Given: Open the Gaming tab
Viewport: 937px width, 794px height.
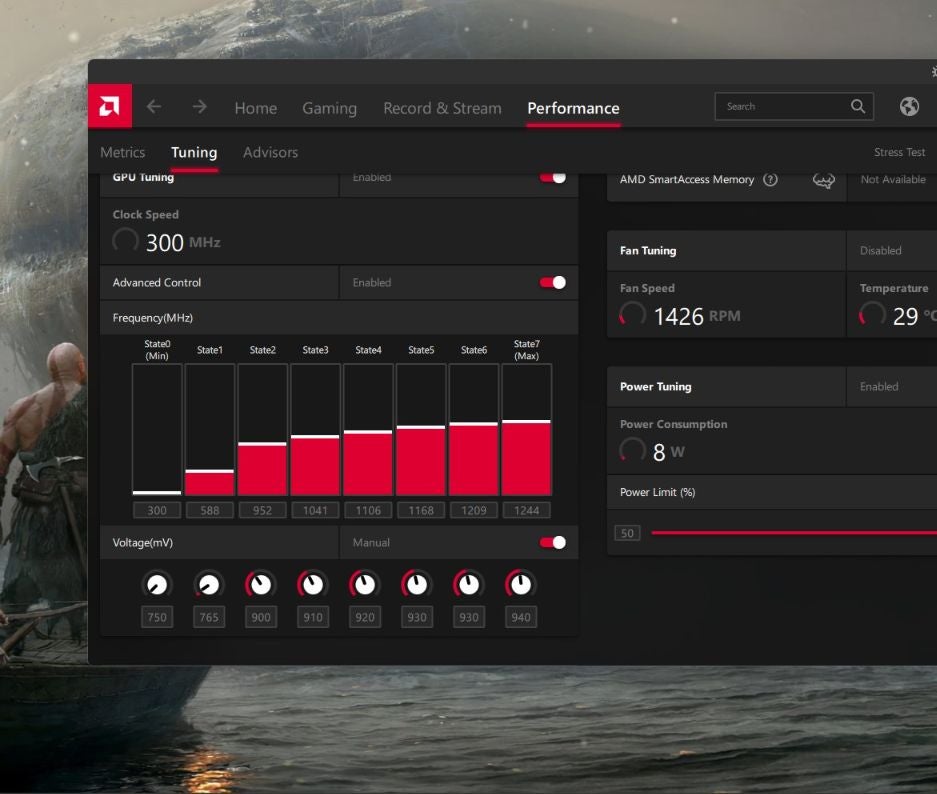Looking at the screenshot, I should point(329,108).
